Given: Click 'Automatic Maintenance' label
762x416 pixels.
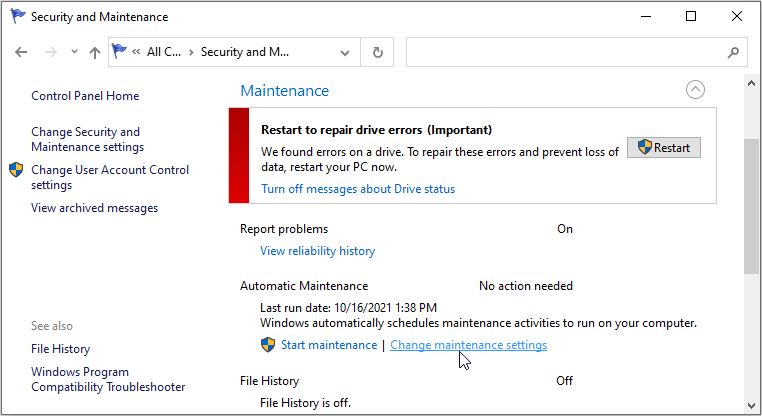Looking at the screenshot, I should coord(304,286).
